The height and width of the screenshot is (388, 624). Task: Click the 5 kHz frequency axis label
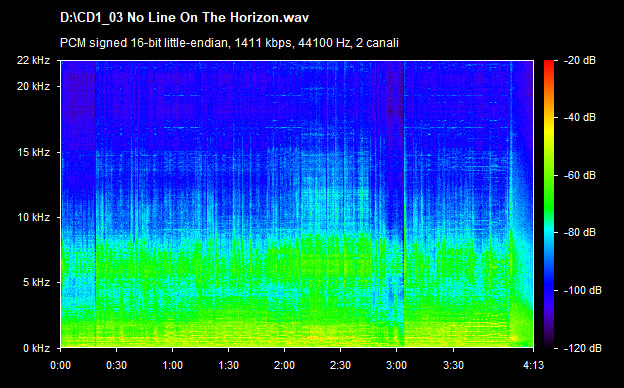coord(36,283)
